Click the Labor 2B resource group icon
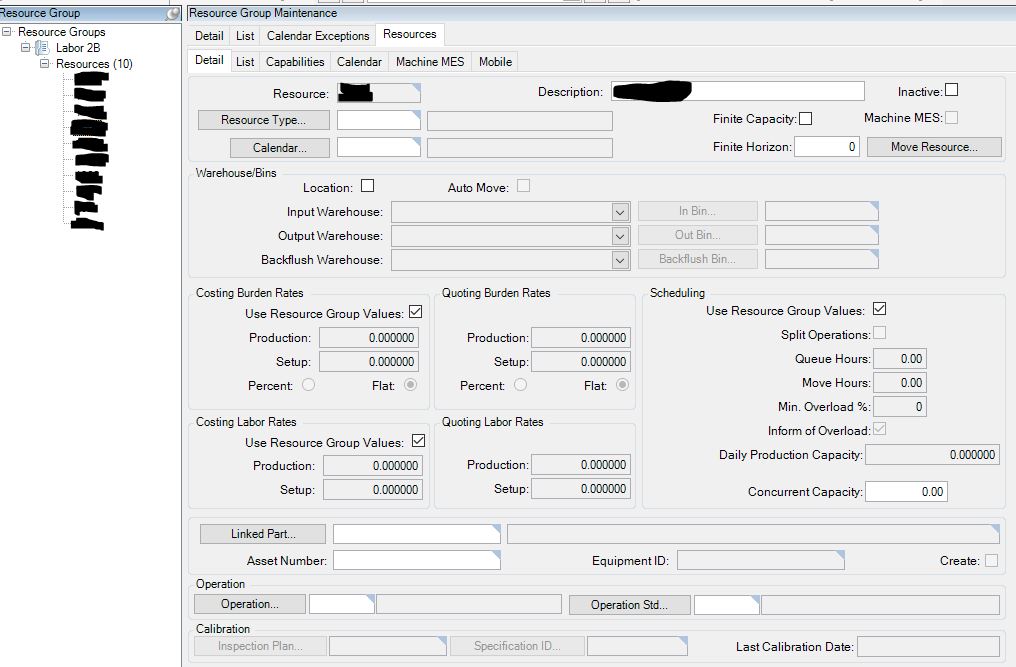Image resolution: width=1016 pixels, height=667 pixels. pyautogui.click(x=41, y=47)
